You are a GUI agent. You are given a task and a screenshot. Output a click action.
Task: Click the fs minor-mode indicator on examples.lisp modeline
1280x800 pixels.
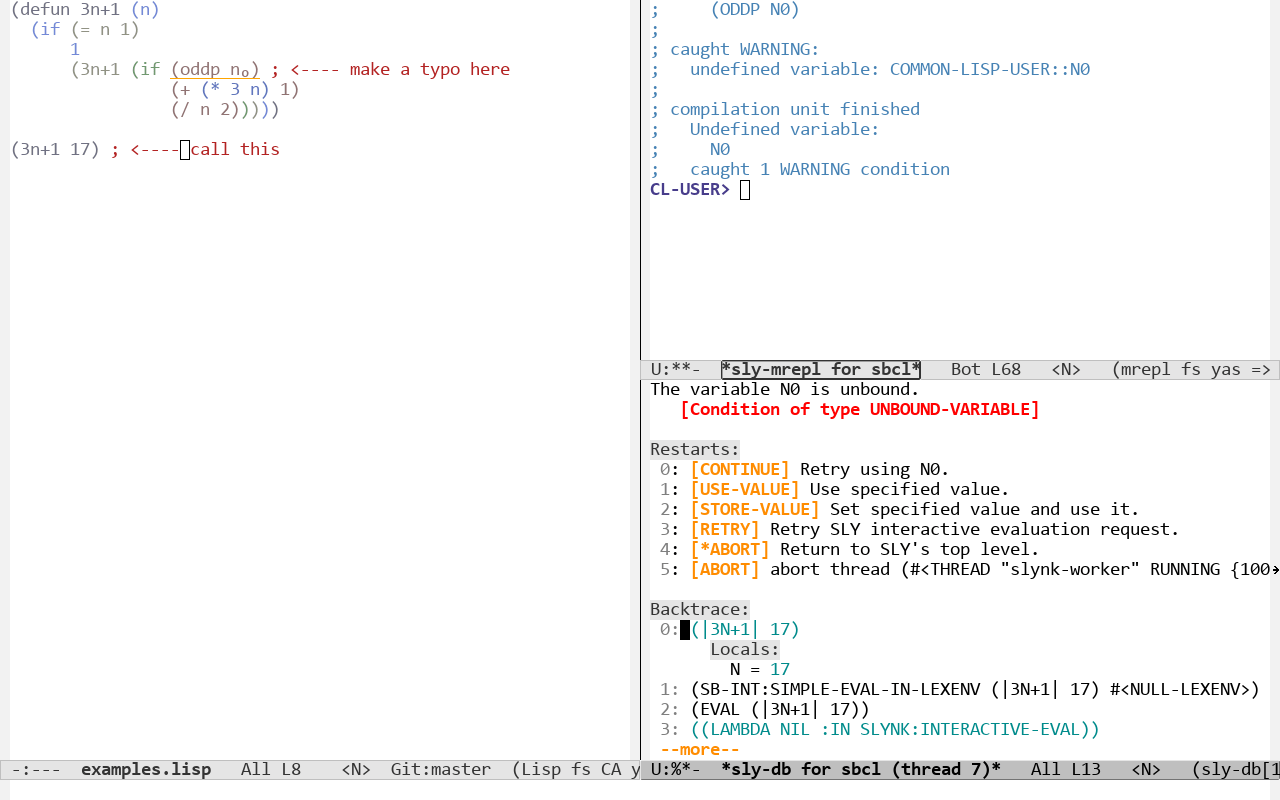579,769
